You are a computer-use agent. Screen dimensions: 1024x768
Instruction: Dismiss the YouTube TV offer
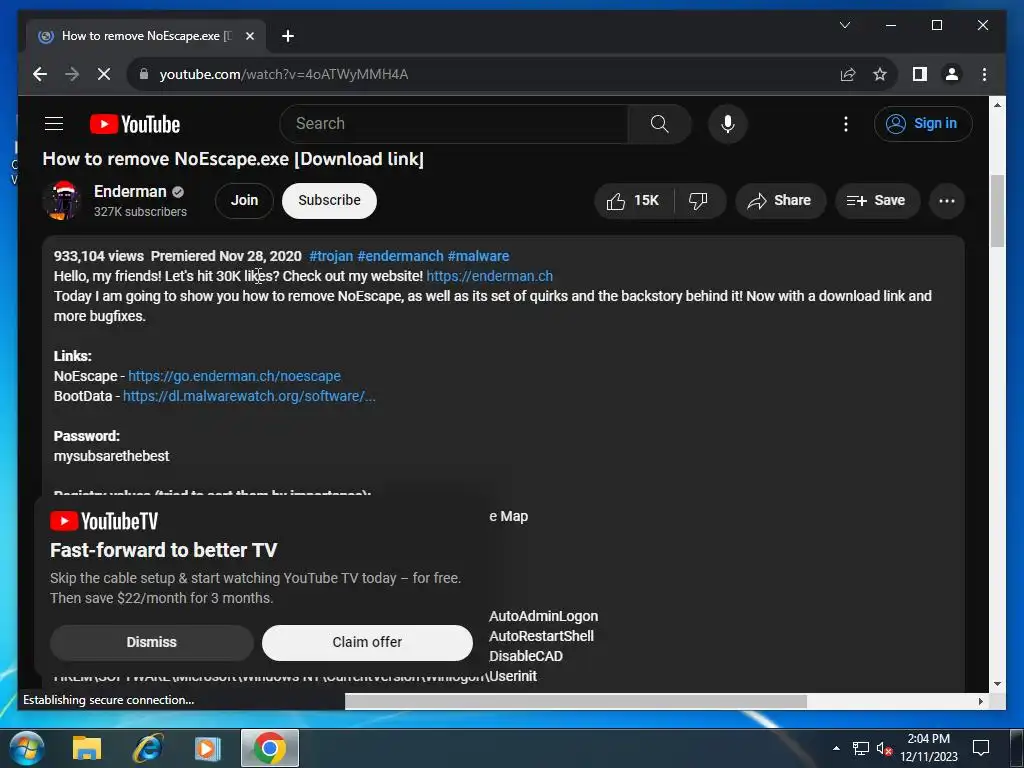point(152,643)
